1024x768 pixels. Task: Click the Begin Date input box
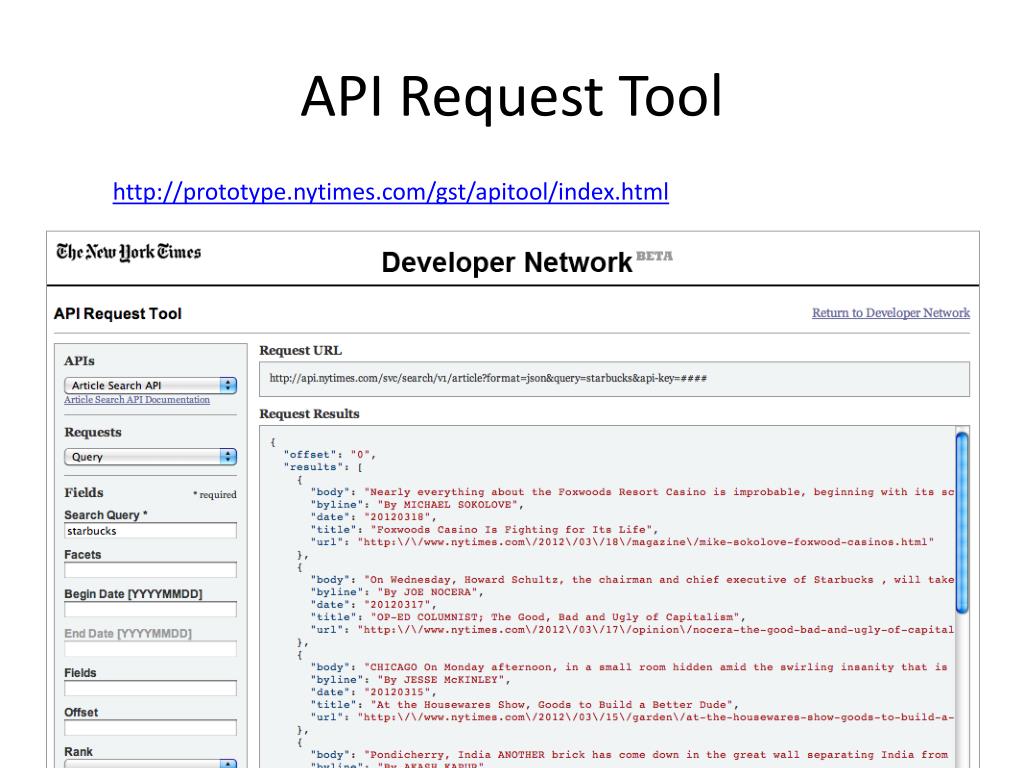[150, 609]
